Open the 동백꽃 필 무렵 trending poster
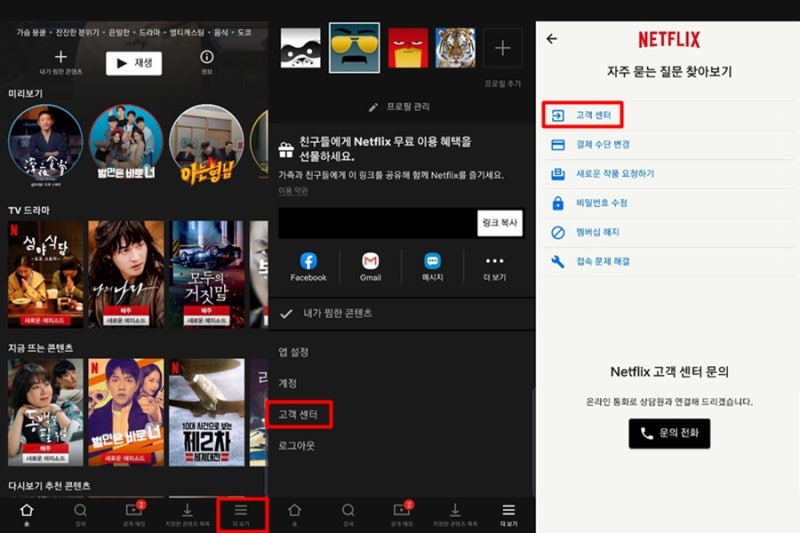Screen dimensions: 800x533 [x=45, y=412]
